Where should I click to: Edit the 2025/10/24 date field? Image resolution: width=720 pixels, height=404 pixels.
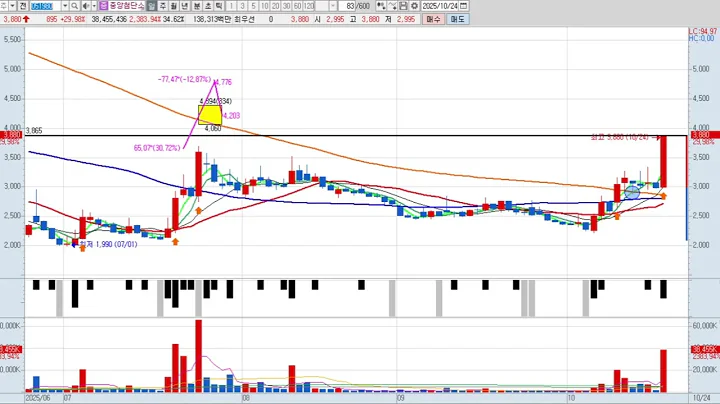pyautogui.click(x=440, y=6)
